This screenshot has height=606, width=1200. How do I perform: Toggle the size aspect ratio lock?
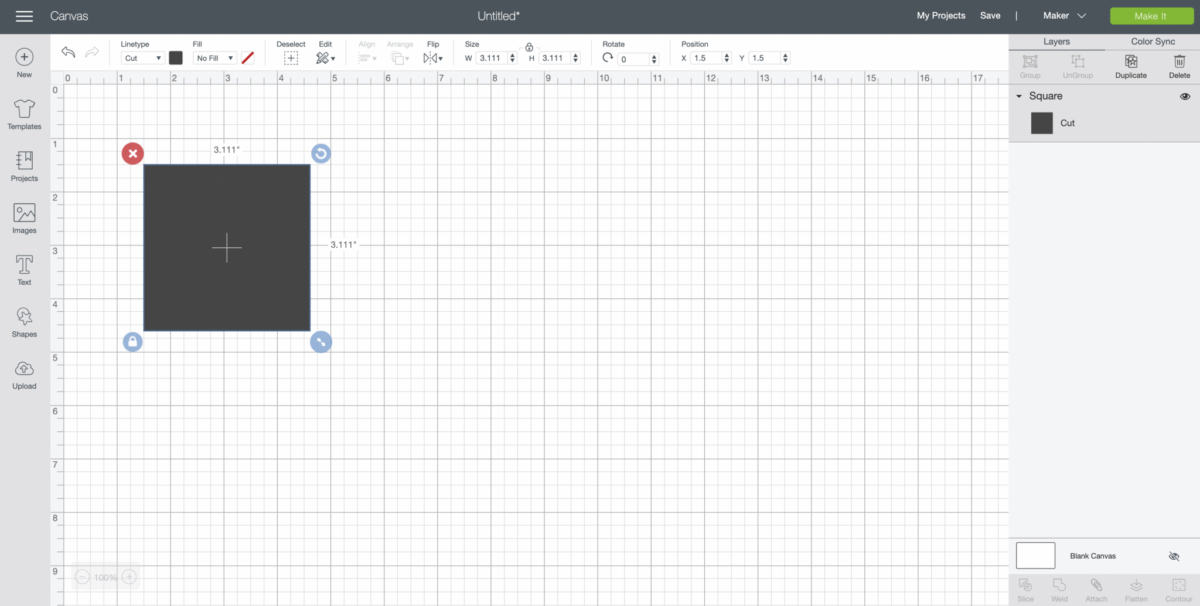(529, 47)
